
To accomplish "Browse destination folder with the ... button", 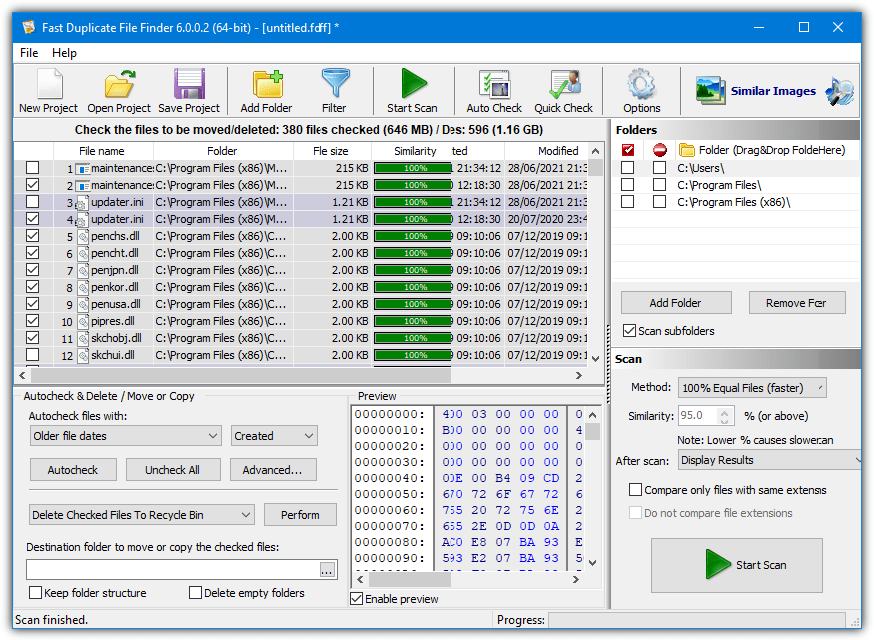I will pyautogui.click(x=327, y=570).
